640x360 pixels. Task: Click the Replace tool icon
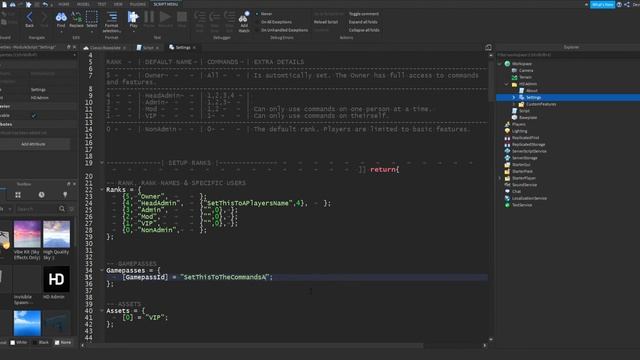(x=76, y=17)
